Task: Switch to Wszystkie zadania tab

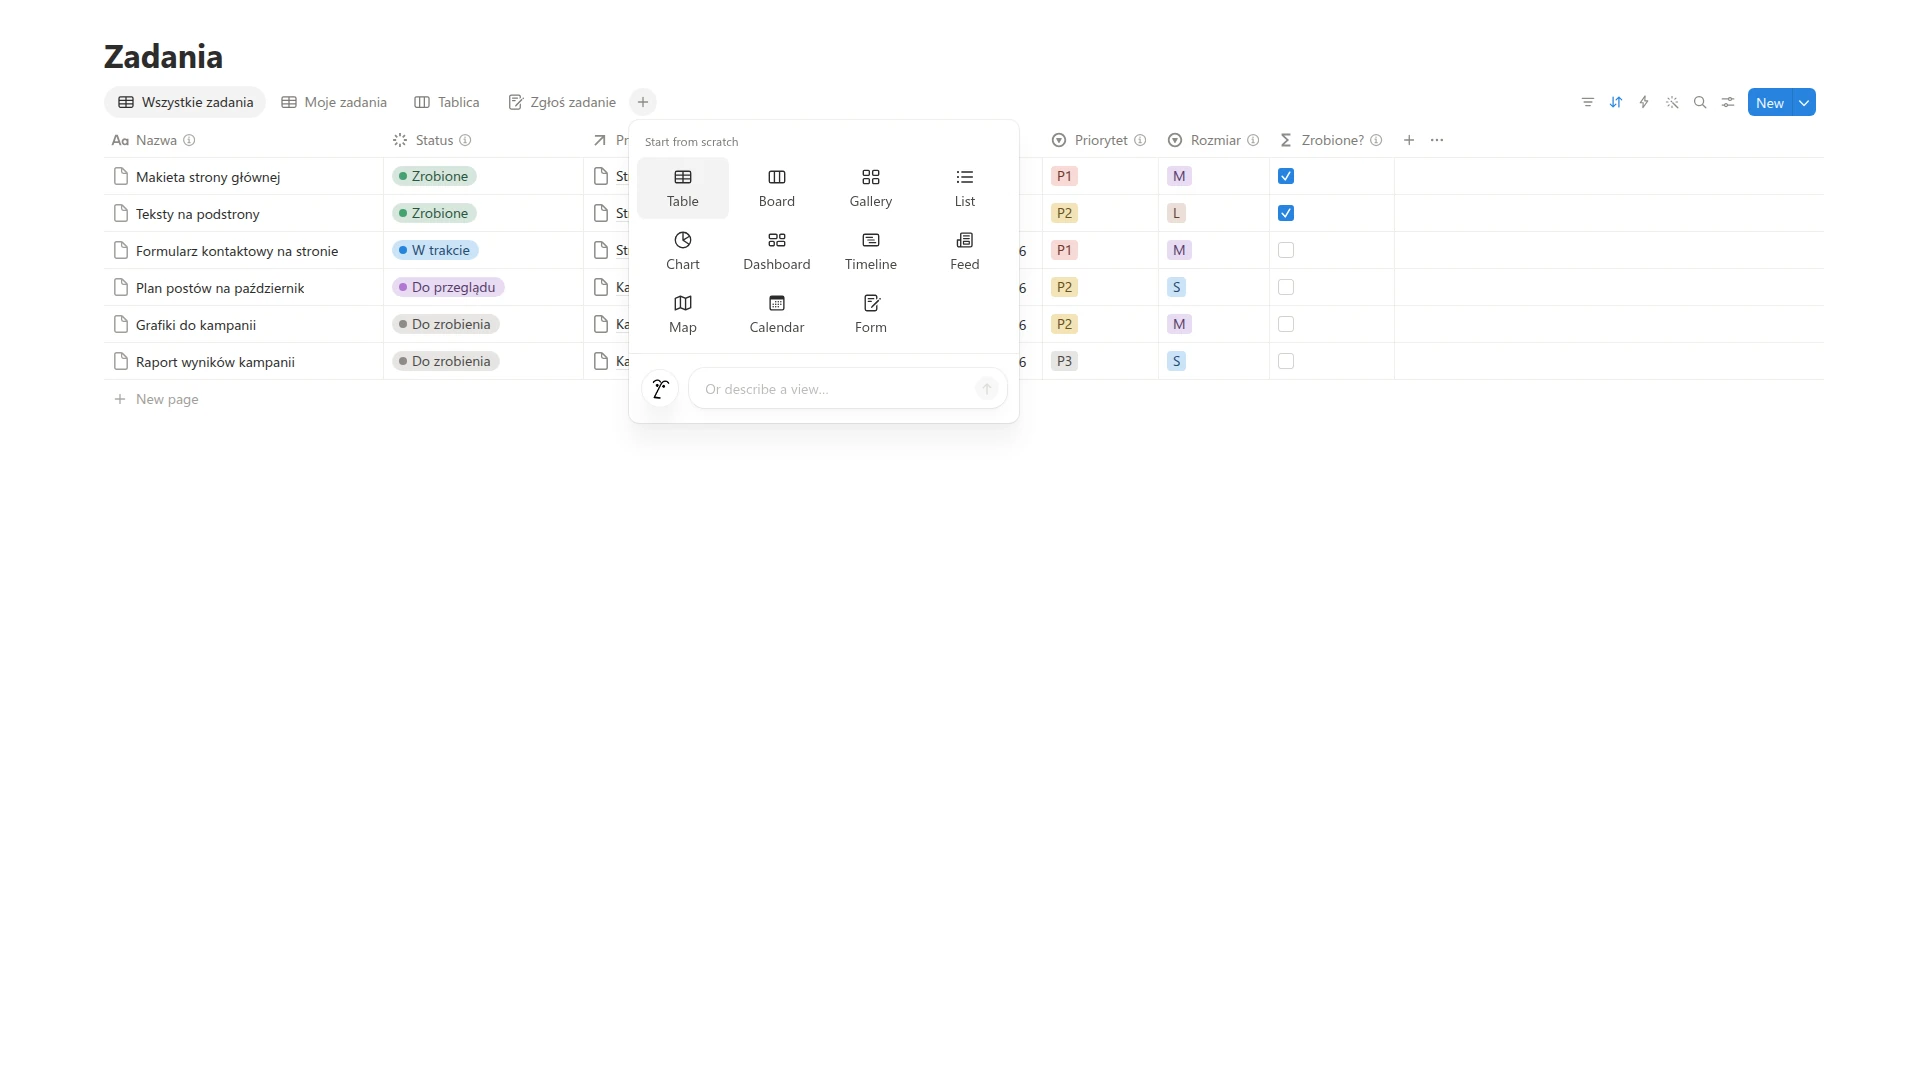Action: pyautogui.click(x=185, y=102)
